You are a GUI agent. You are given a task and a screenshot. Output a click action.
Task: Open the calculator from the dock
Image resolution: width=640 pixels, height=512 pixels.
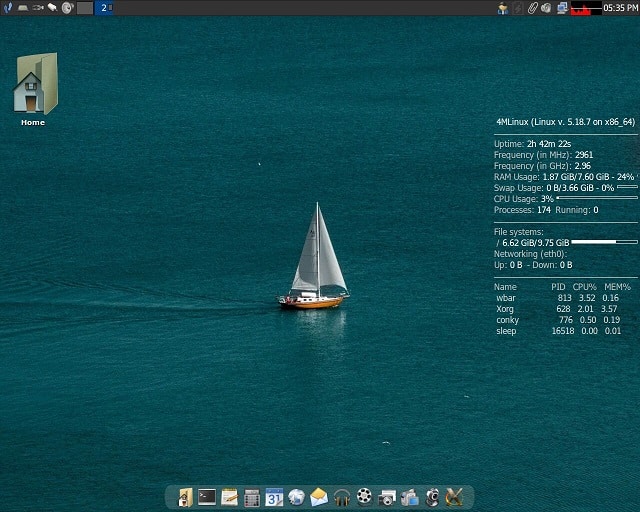252,497
